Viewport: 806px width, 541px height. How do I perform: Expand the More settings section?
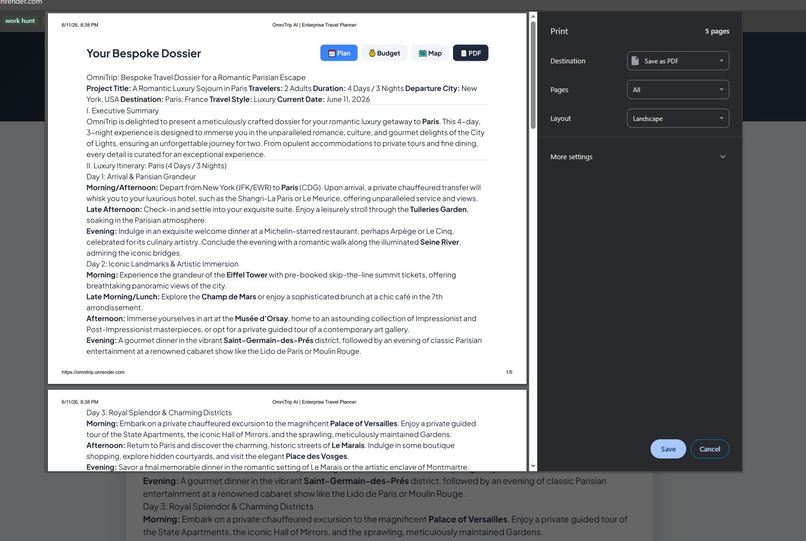[x=638, y=157]
